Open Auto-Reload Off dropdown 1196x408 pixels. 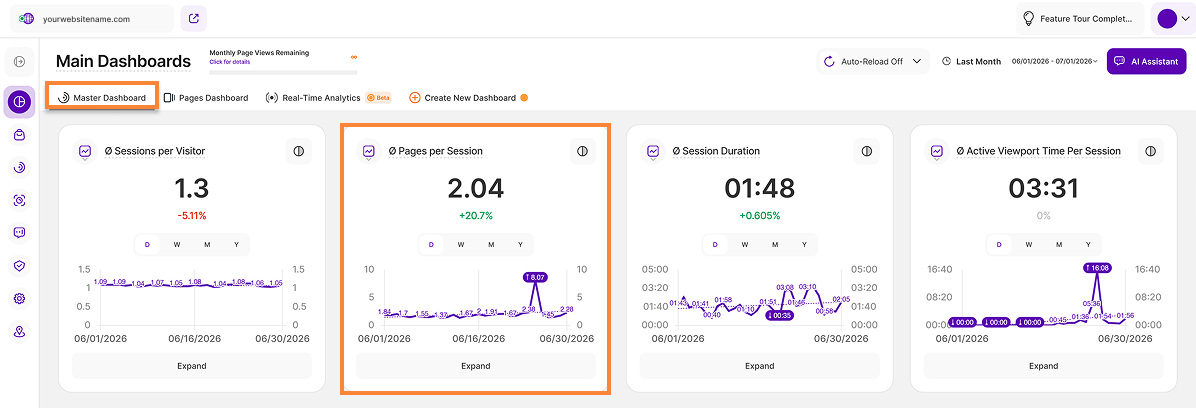pyautogui.click(x=873, y=61)
